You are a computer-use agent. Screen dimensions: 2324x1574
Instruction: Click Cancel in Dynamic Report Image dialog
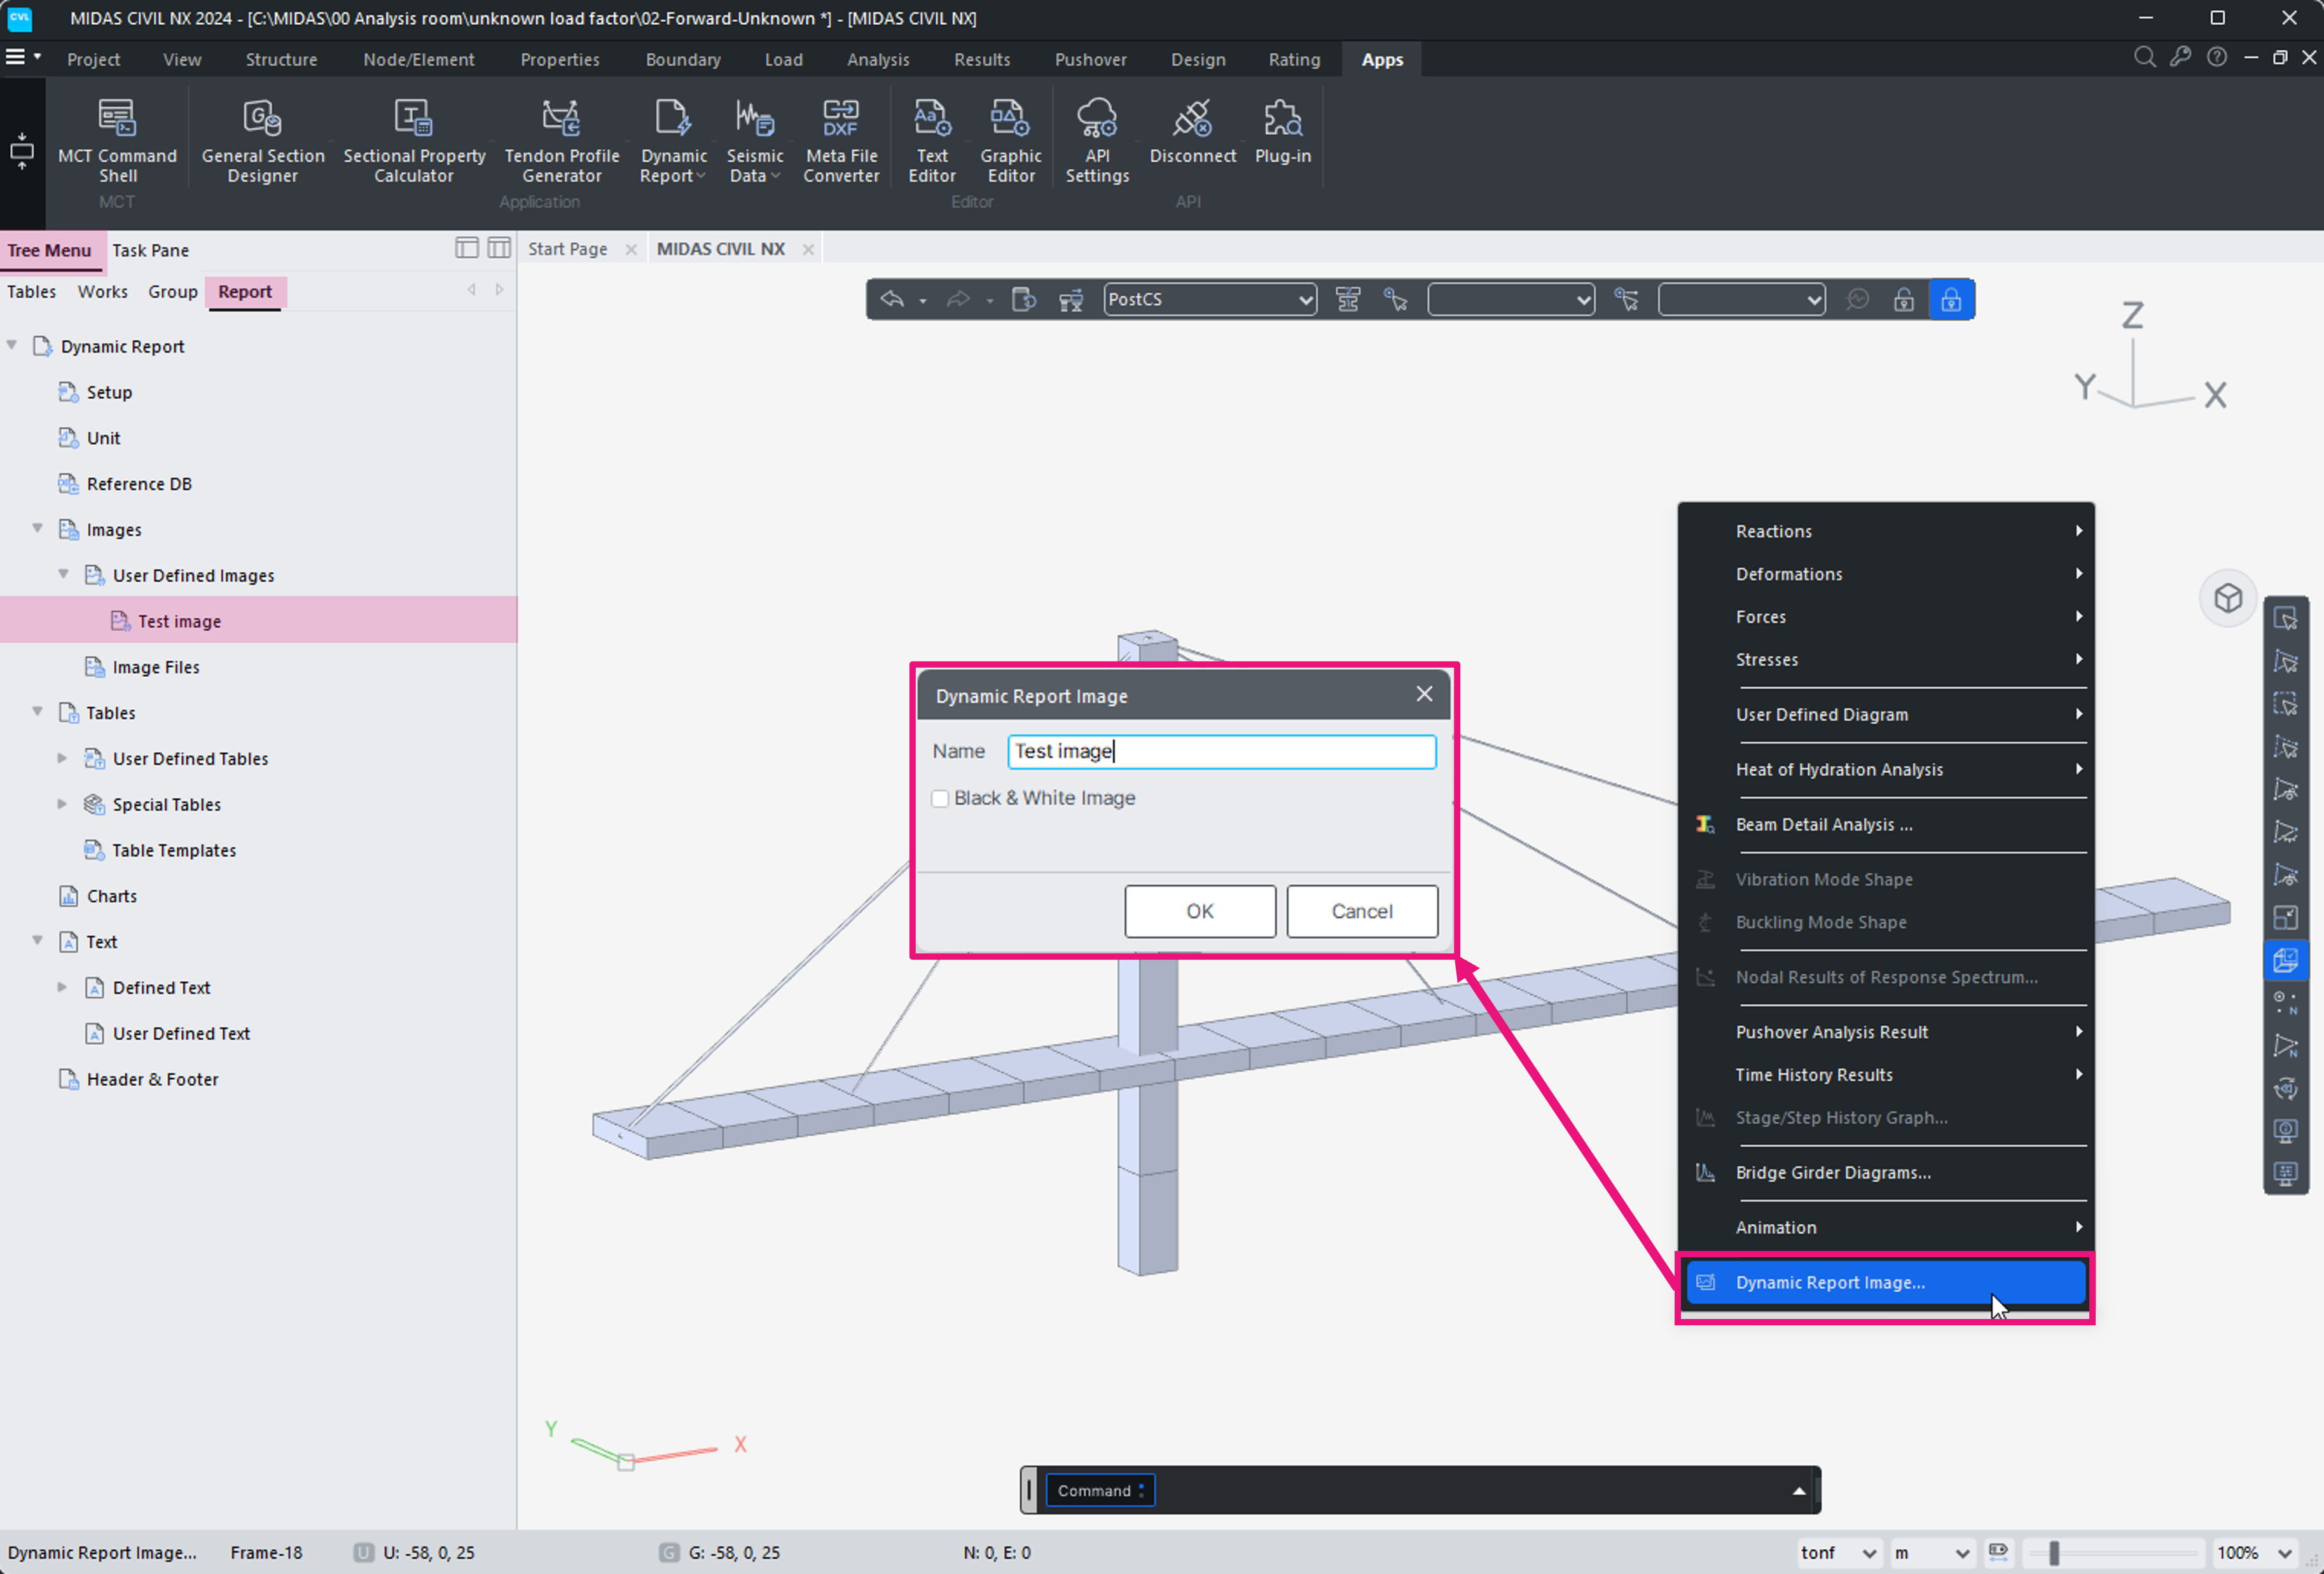1361,911
